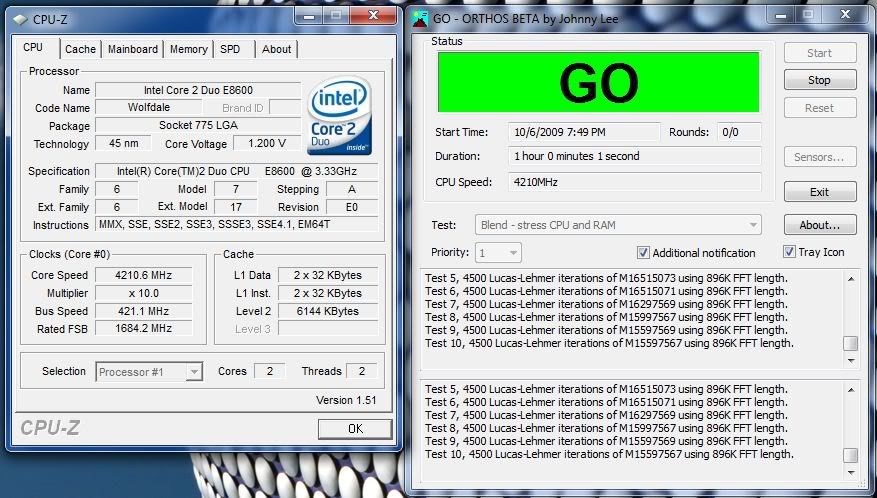Viewport: 877px width, 498px height.
Task: Toggle the Additional notification checkbox
Action: (x=643, y=253)
